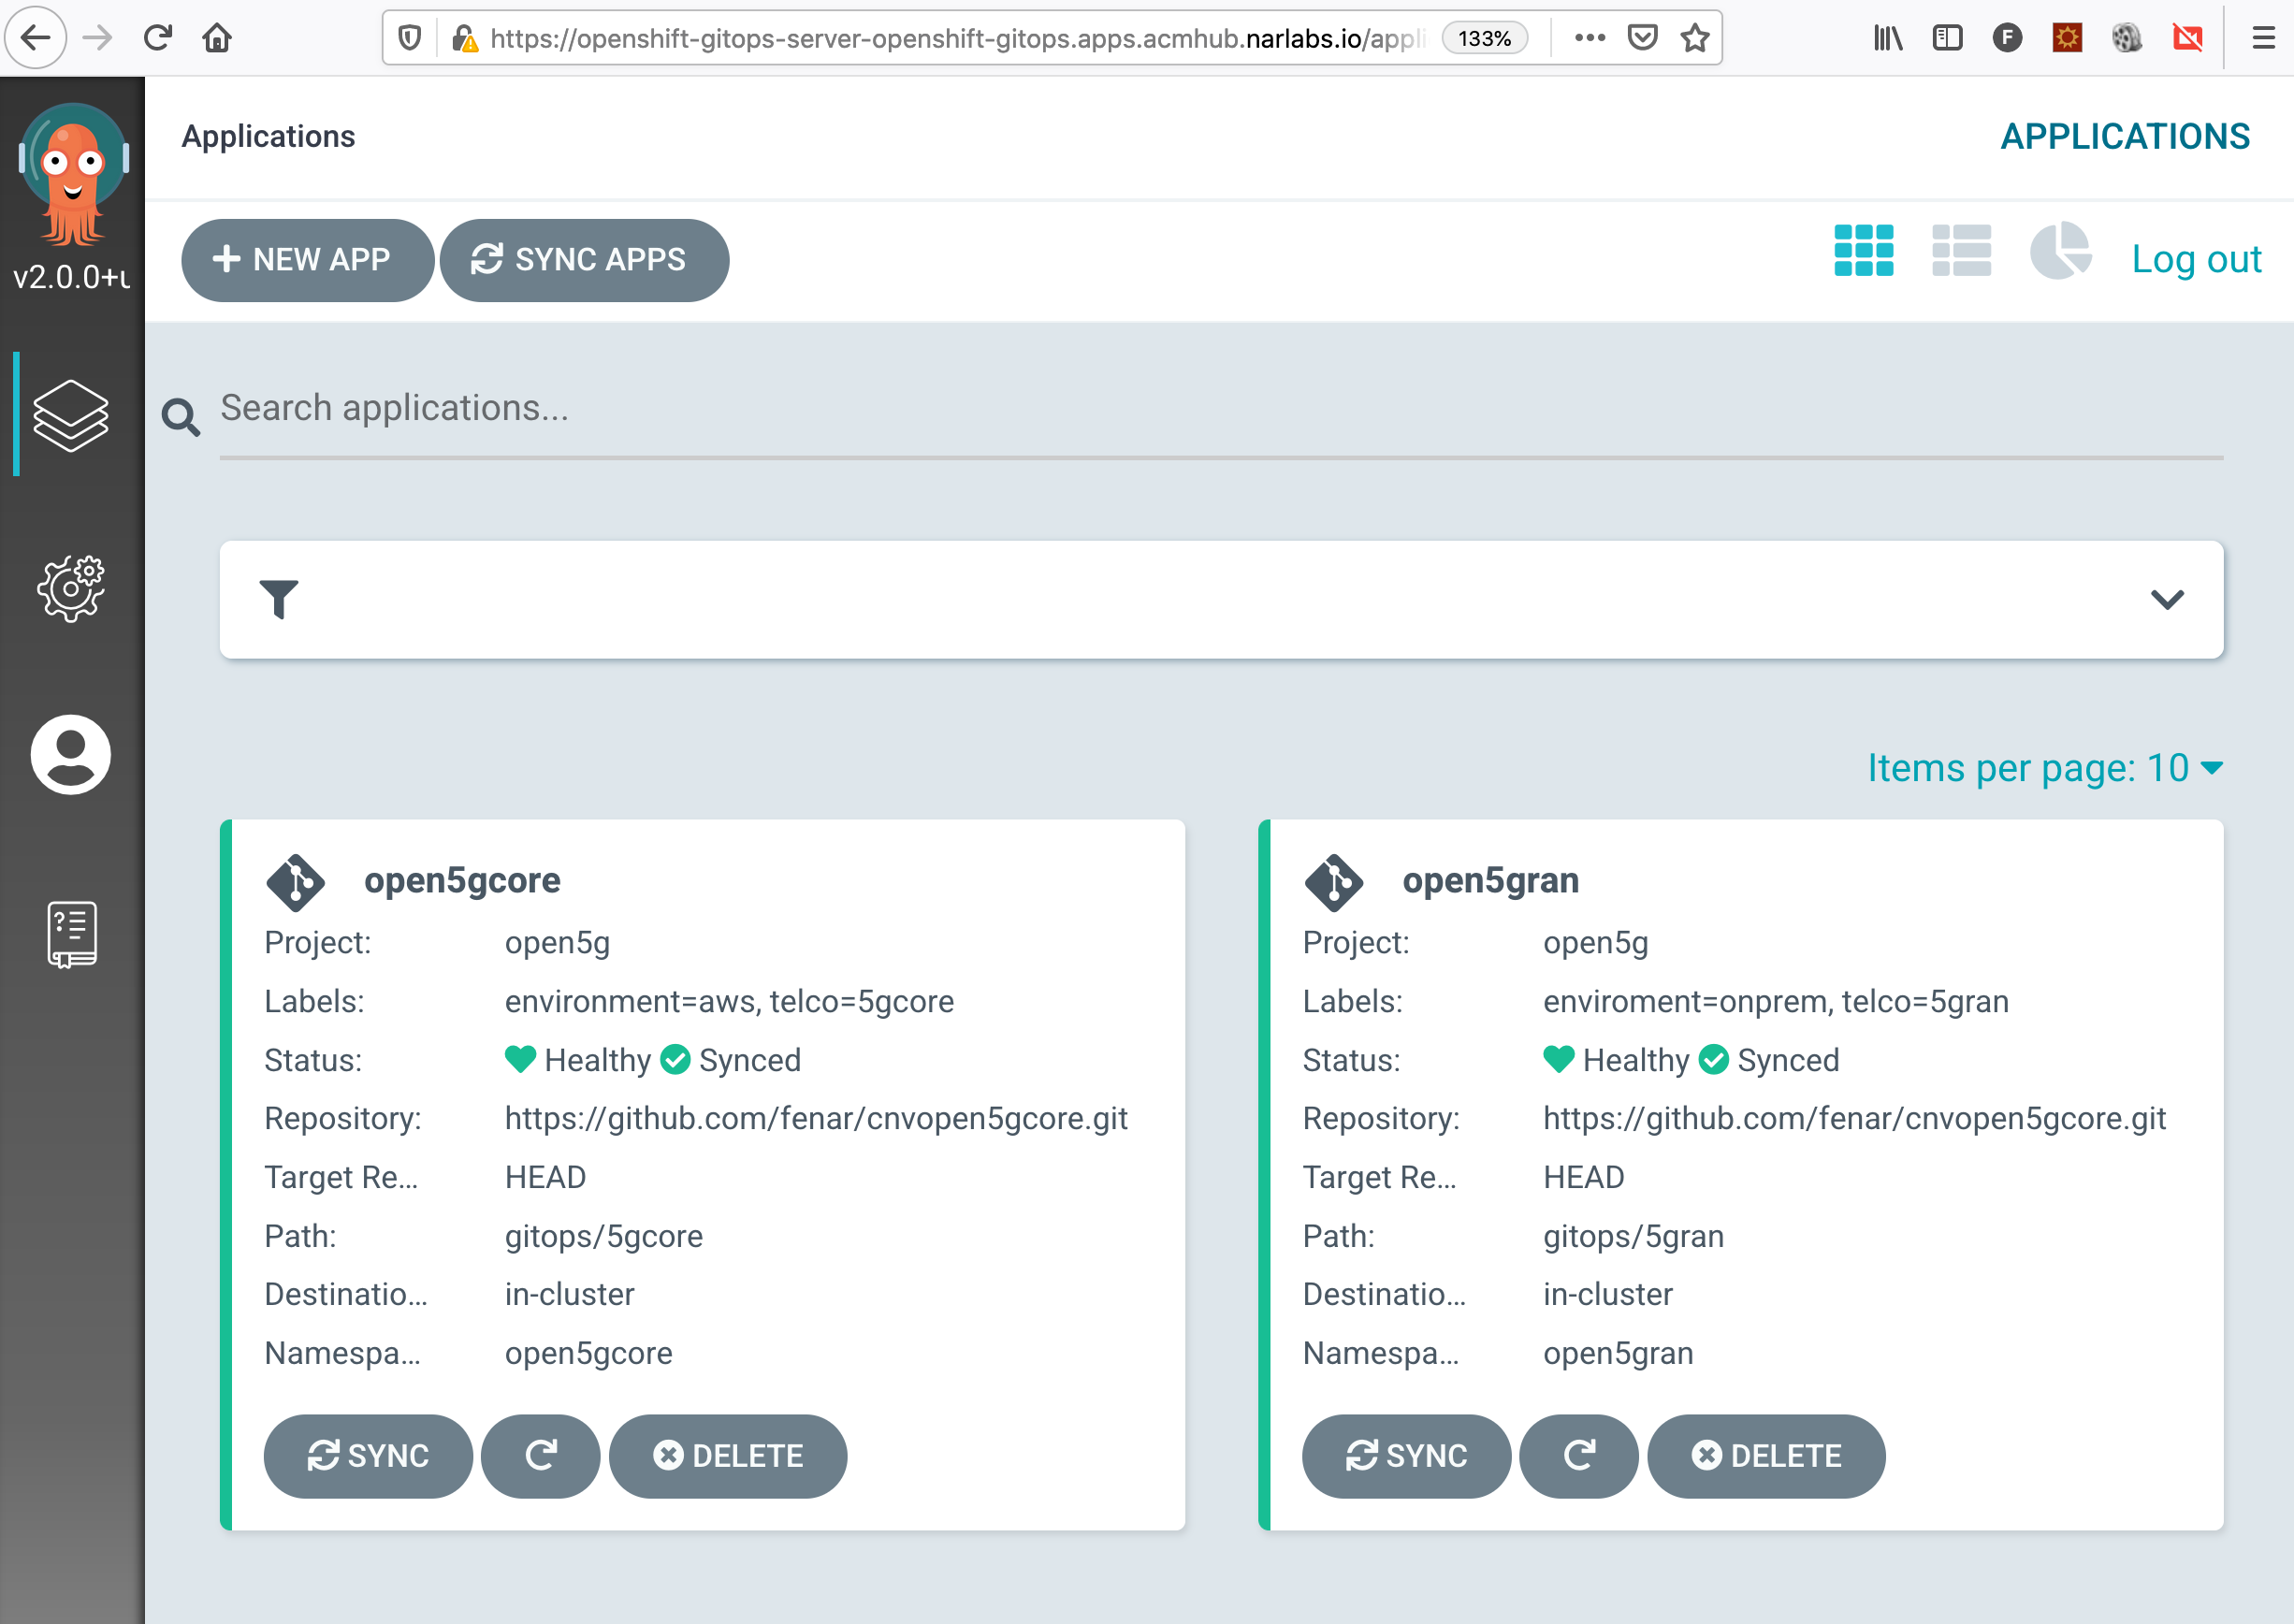This screenshot has height=1624, width=2294.
Task: Open the red crossed camera extension
Action: coord(2187,38)
